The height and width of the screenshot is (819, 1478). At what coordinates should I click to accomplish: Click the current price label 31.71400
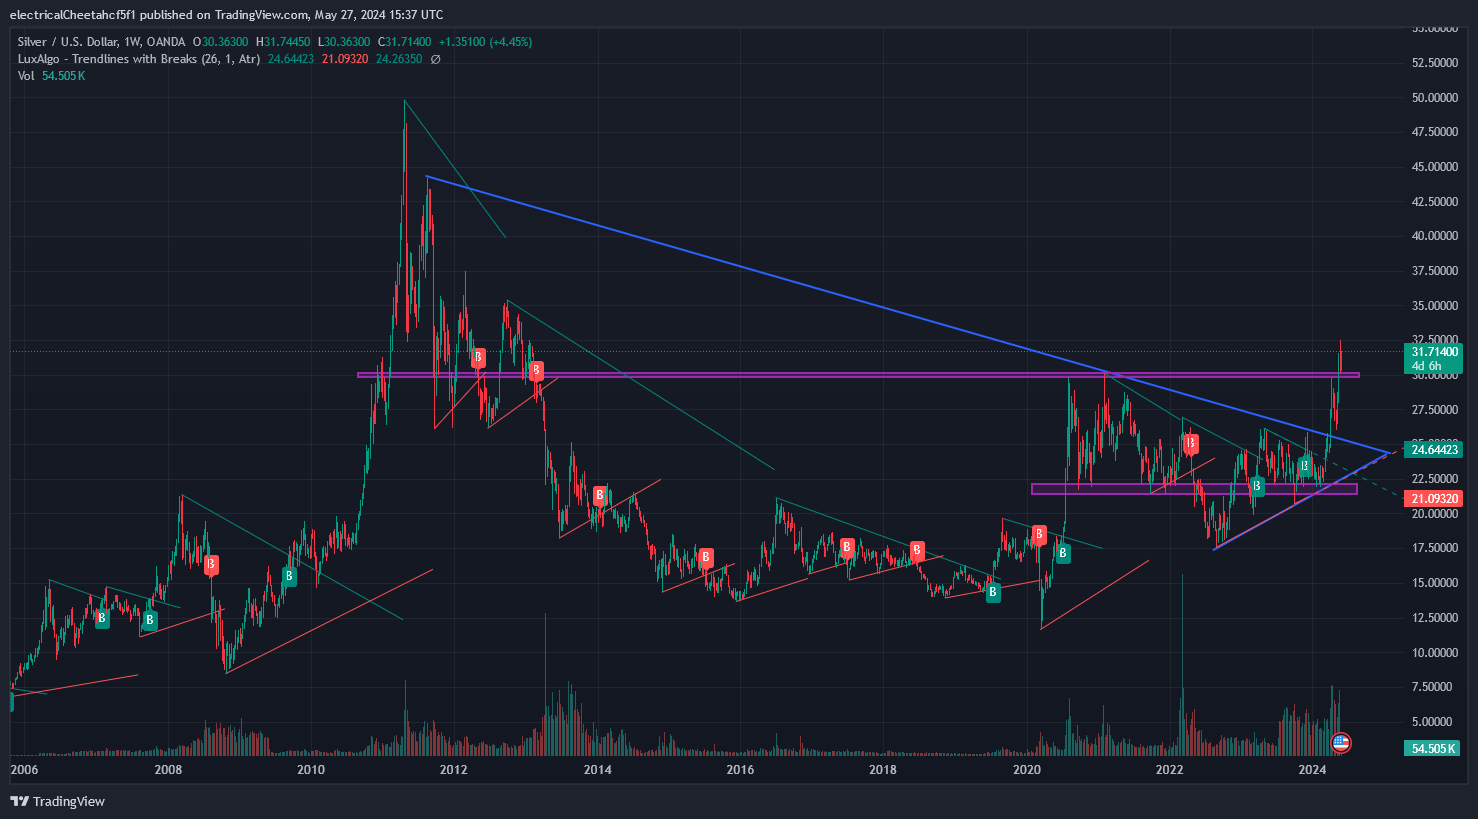[x=1434, y=352]
